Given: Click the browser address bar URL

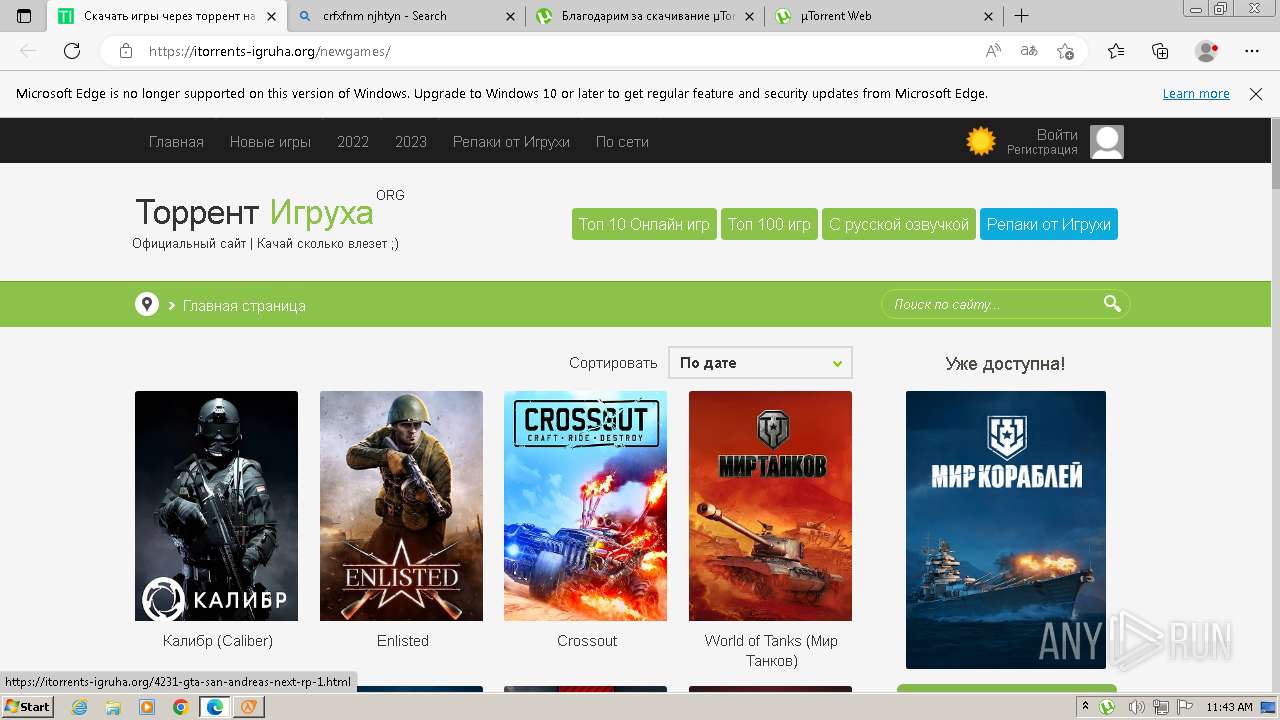Looking at the screenshot, I should click(x=270, y=51).
